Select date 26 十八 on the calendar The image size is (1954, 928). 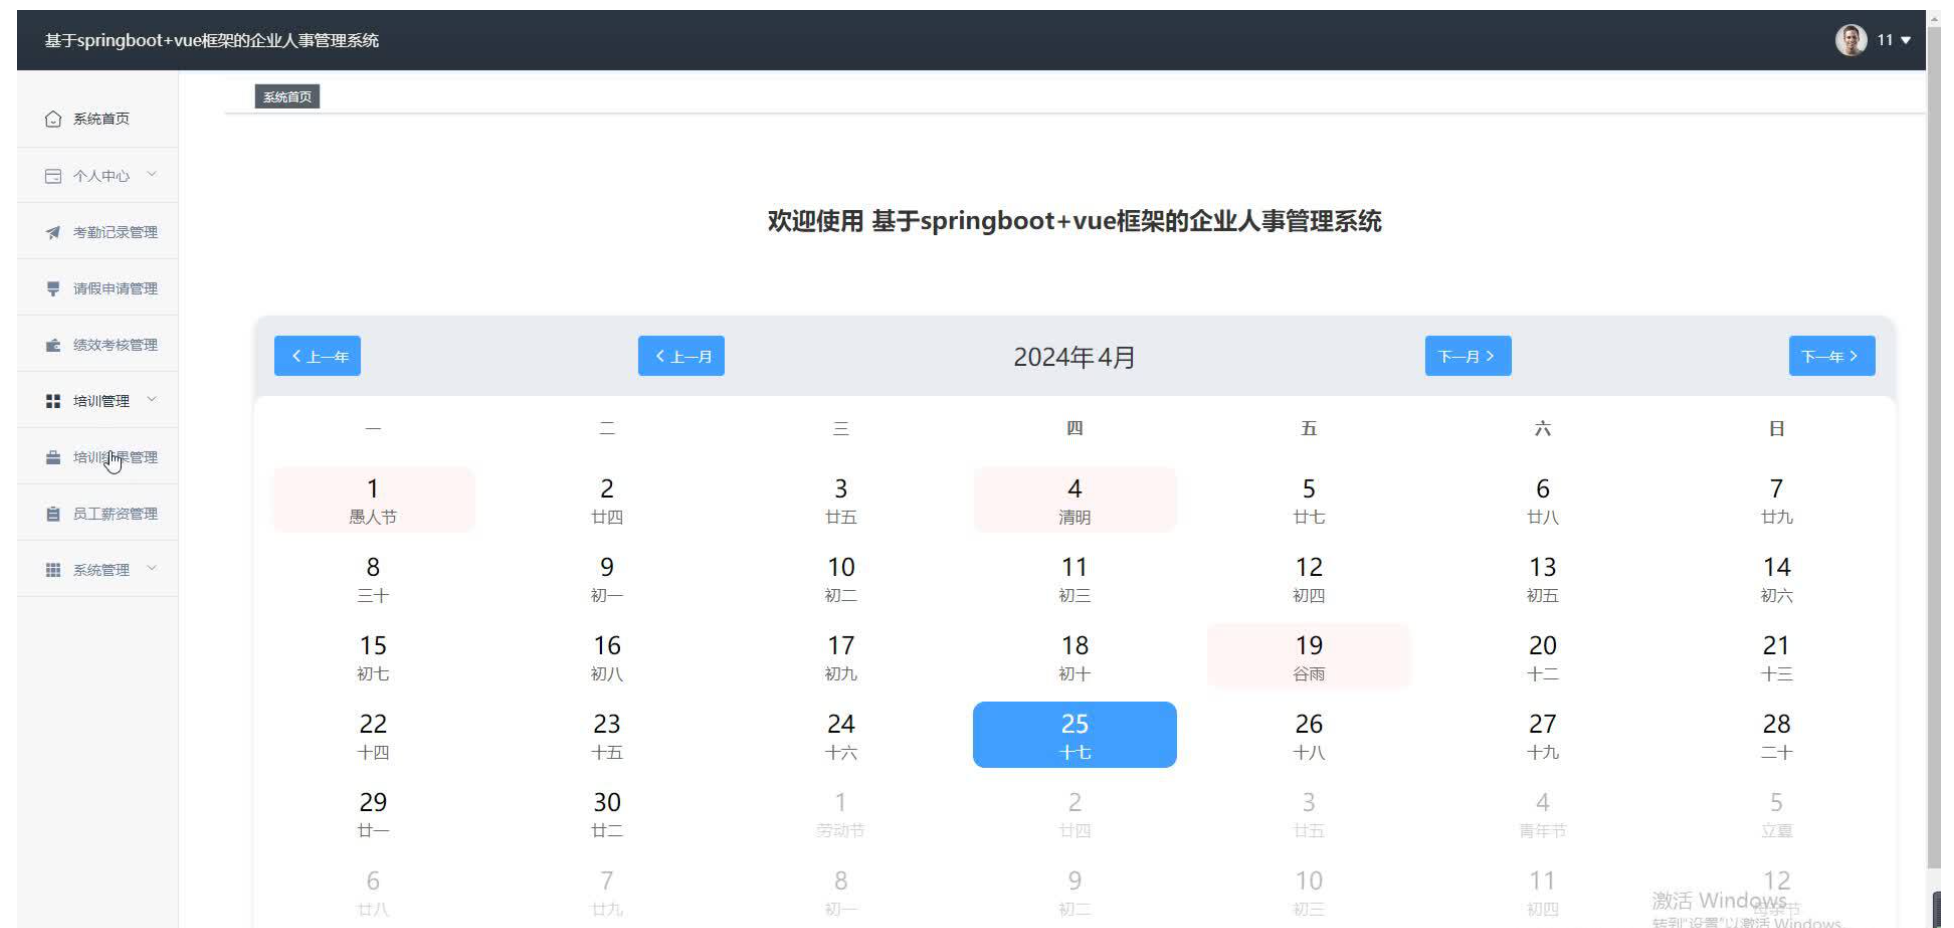[1309, 735]
